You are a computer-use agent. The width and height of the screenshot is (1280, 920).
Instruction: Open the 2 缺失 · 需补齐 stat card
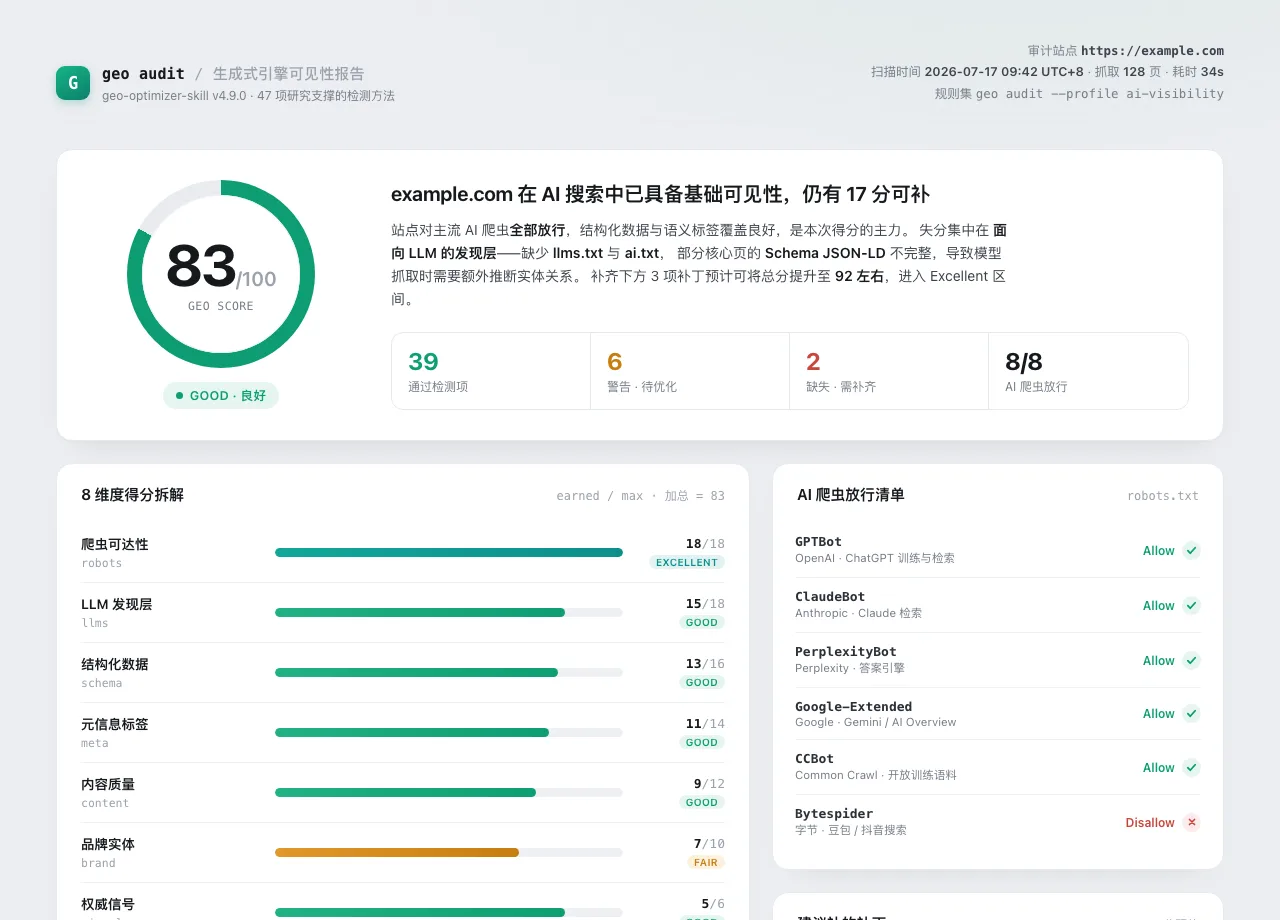click(889, 371)
